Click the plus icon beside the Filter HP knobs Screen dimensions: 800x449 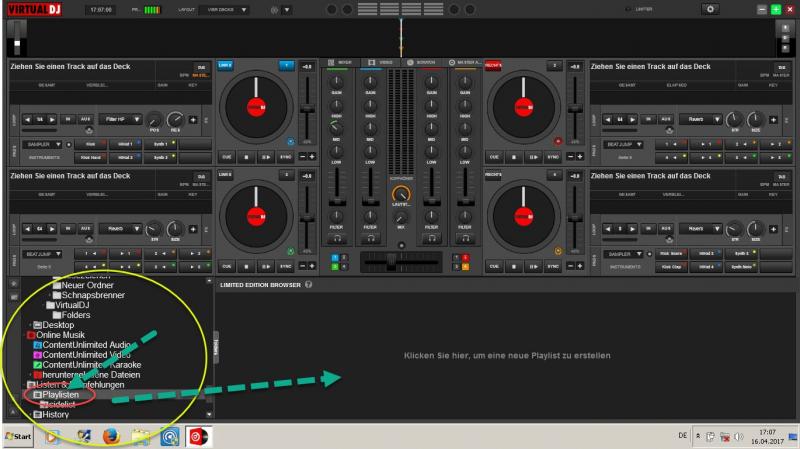tap(193, 120)
